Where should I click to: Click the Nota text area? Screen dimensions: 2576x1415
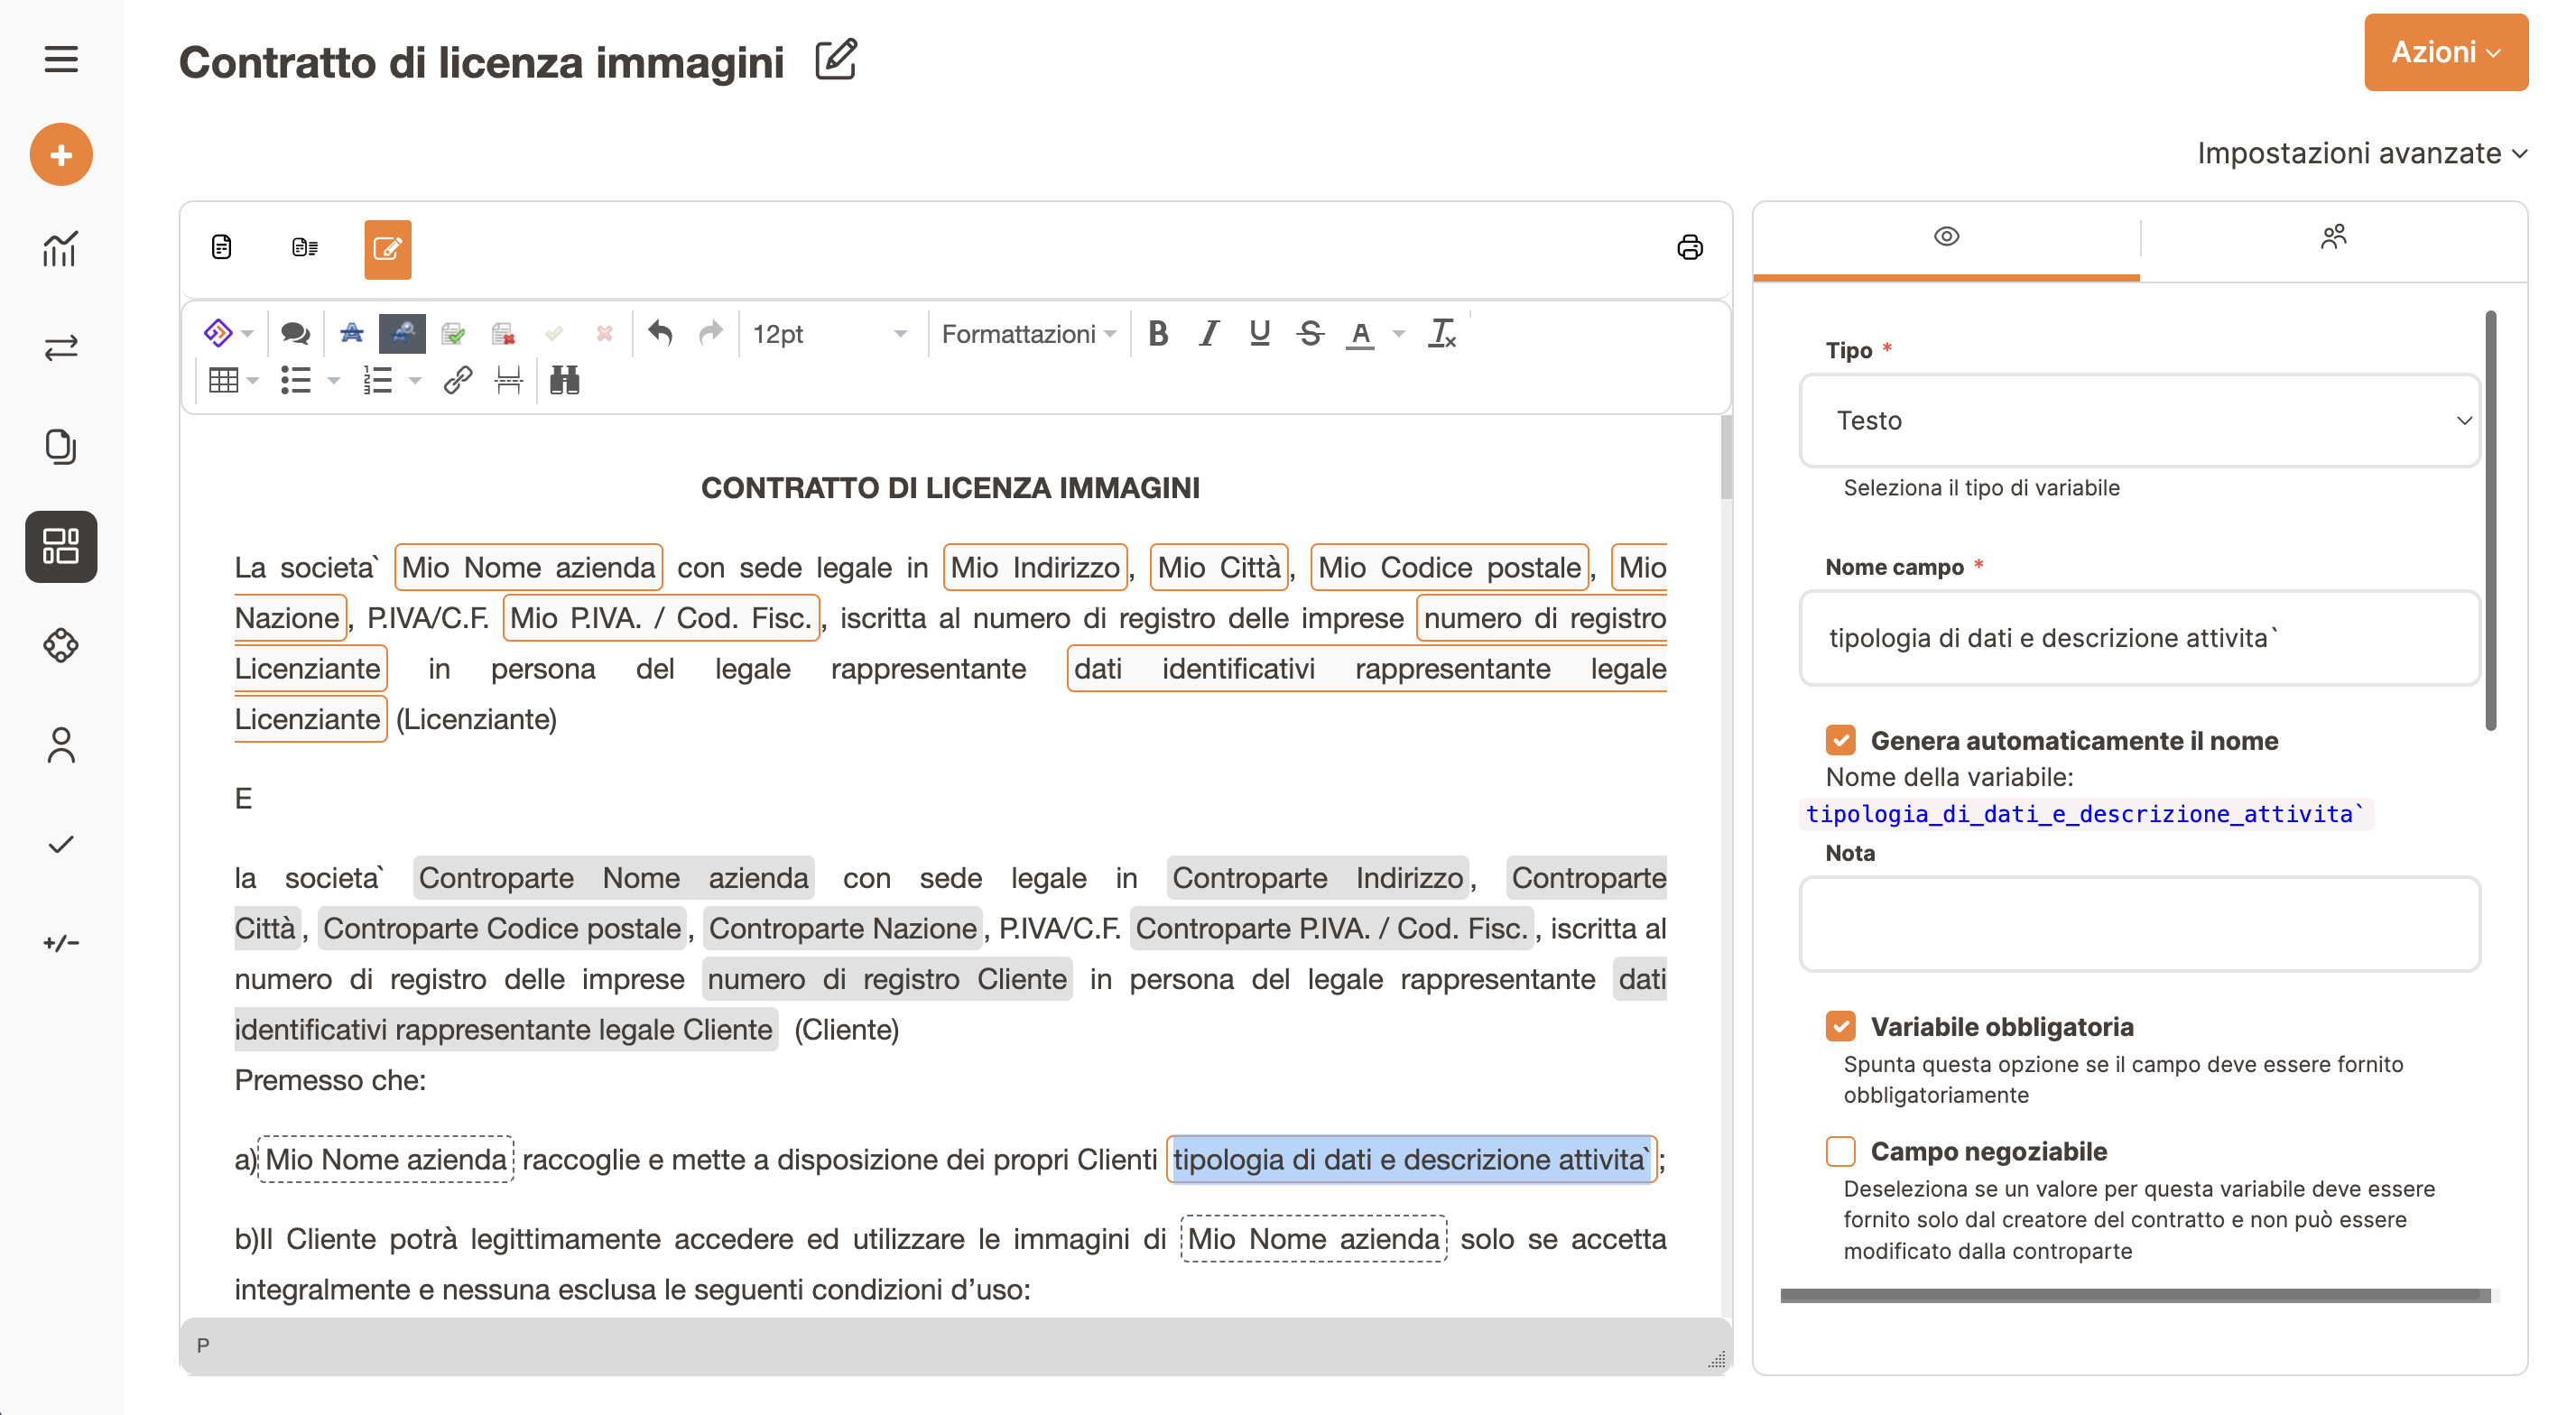pos(2139,924)
